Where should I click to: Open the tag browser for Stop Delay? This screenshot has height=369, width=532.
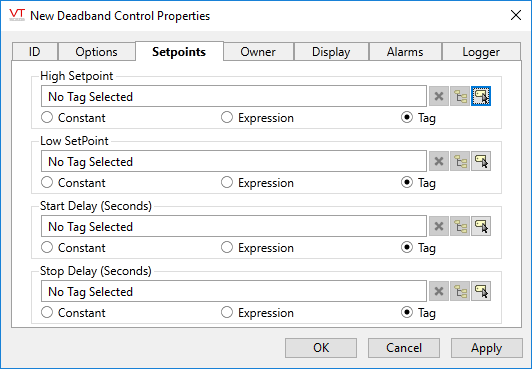(x=460, y=291)
